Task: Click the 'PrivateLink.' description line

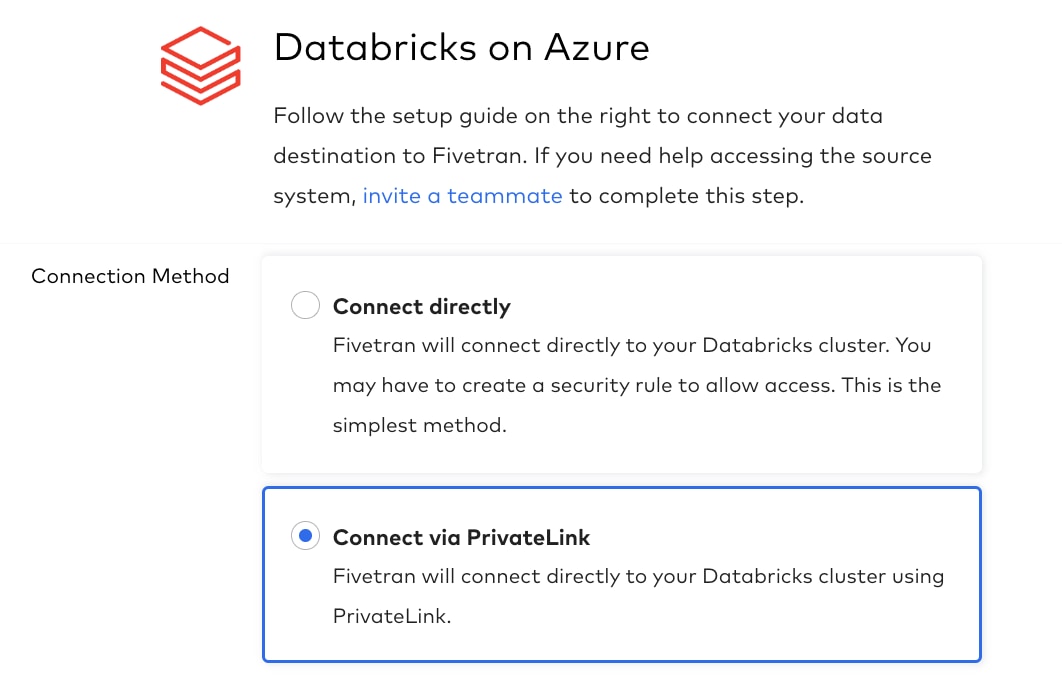Action: tap(391, 616)
